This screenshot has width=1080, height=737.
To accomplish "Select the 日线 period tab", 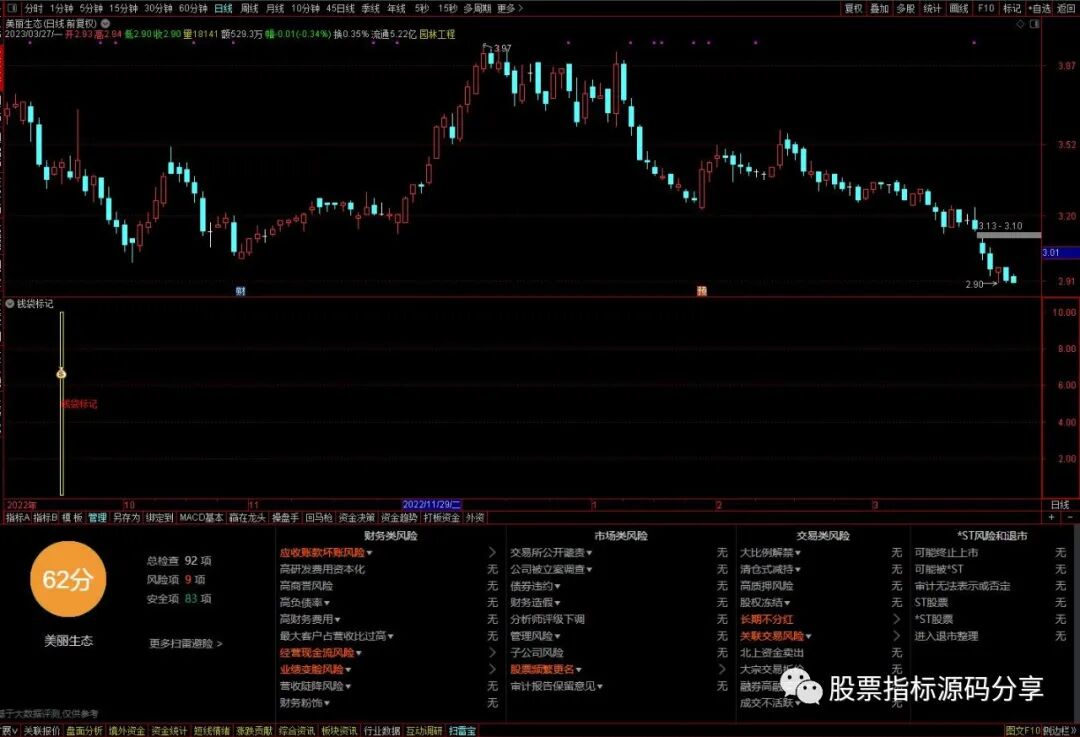I will (223, 8).
